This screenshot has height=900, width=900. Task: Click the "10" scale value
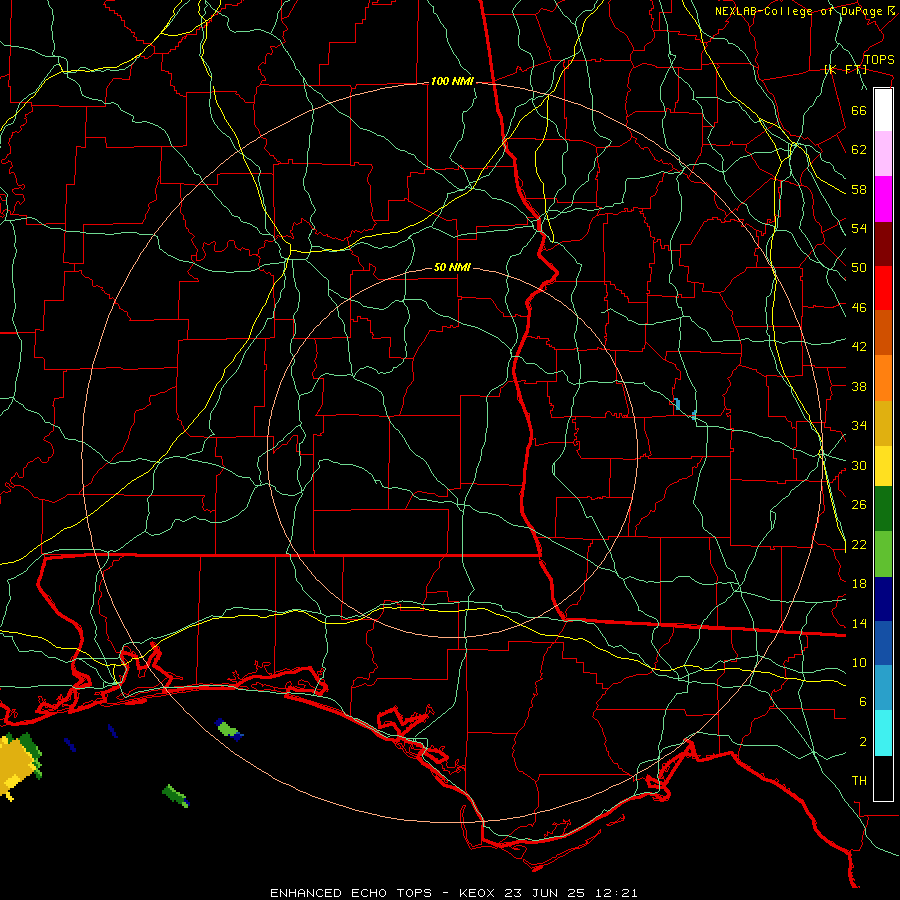pyautogui.click(x=859, y=662)
